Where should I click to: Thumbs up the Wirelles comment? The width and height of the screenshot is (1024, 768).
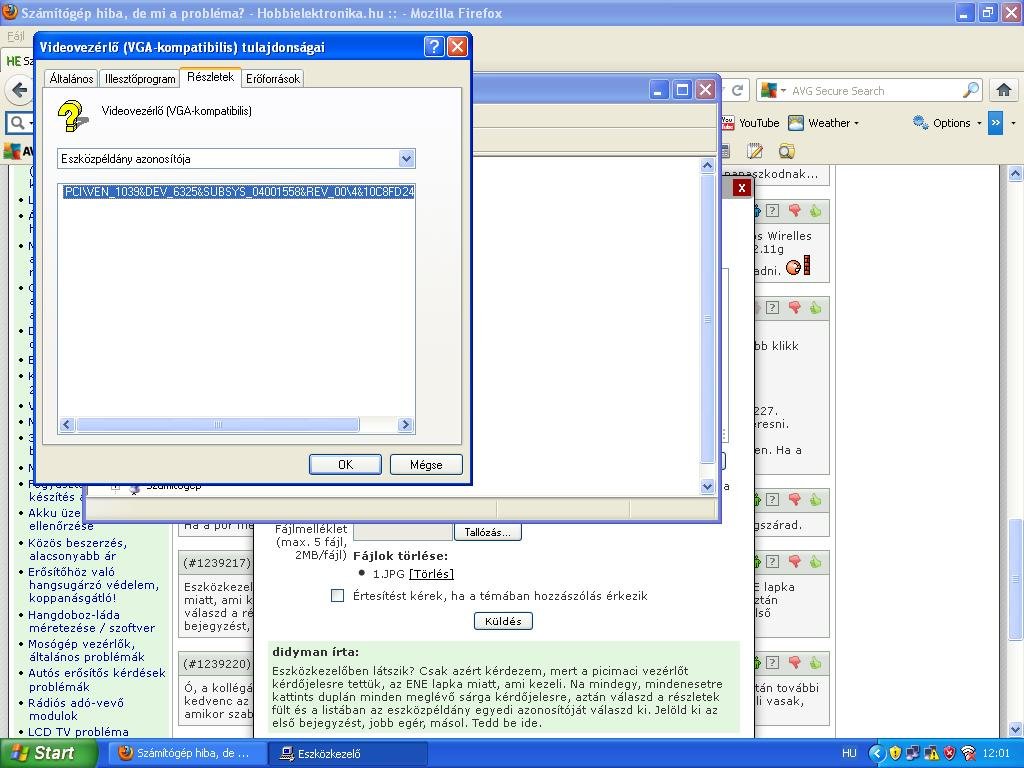(x=815, y=210)
